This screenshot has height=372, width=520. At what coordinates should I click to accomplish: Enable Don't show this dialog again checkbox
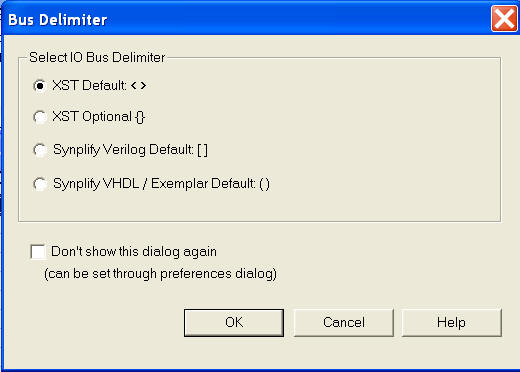point(38,252)
